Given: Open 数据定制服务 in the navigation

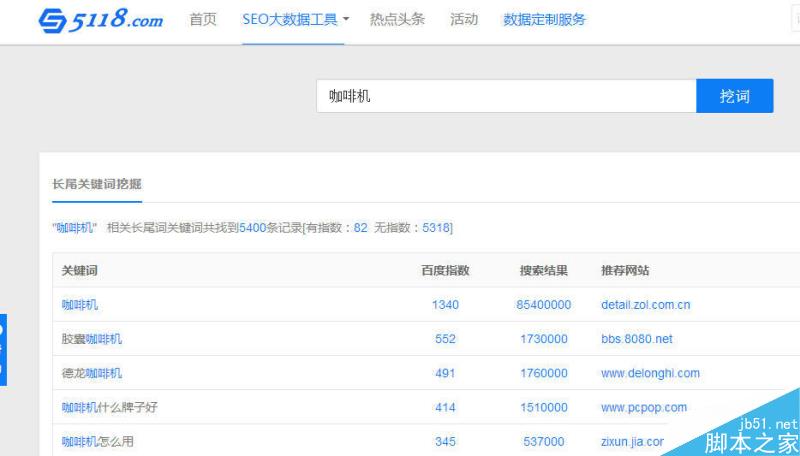Looking at the screenshot, I should (544, 19).
